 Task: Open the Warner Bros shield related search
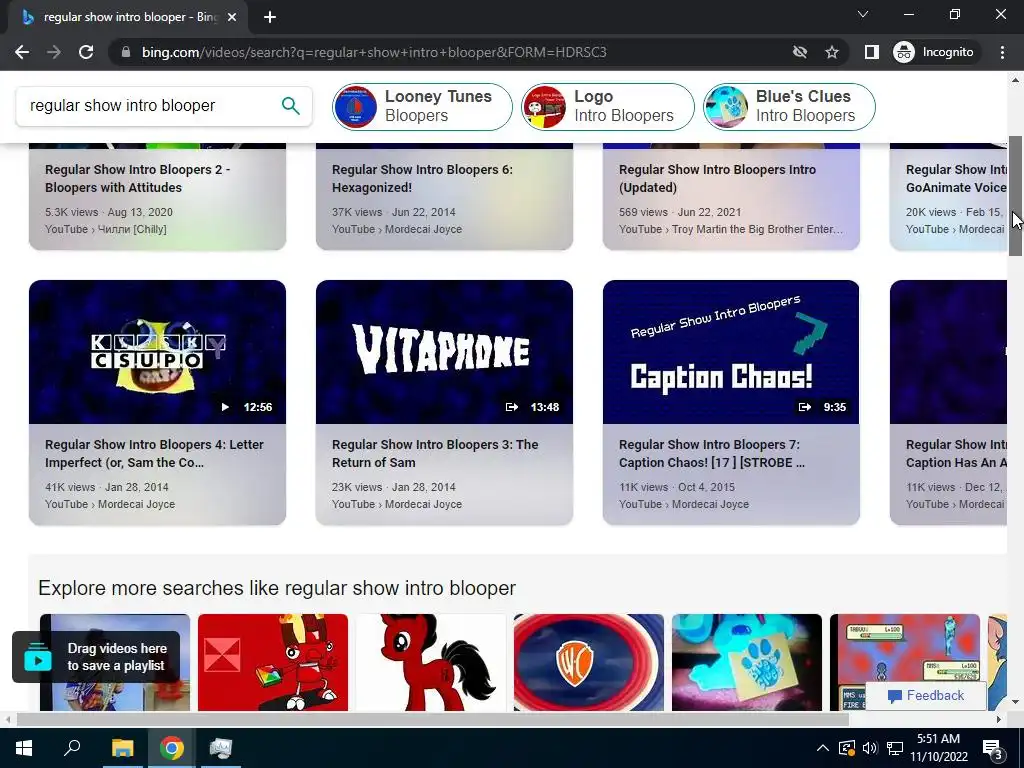pyautogui.click(x=589, y=662)
